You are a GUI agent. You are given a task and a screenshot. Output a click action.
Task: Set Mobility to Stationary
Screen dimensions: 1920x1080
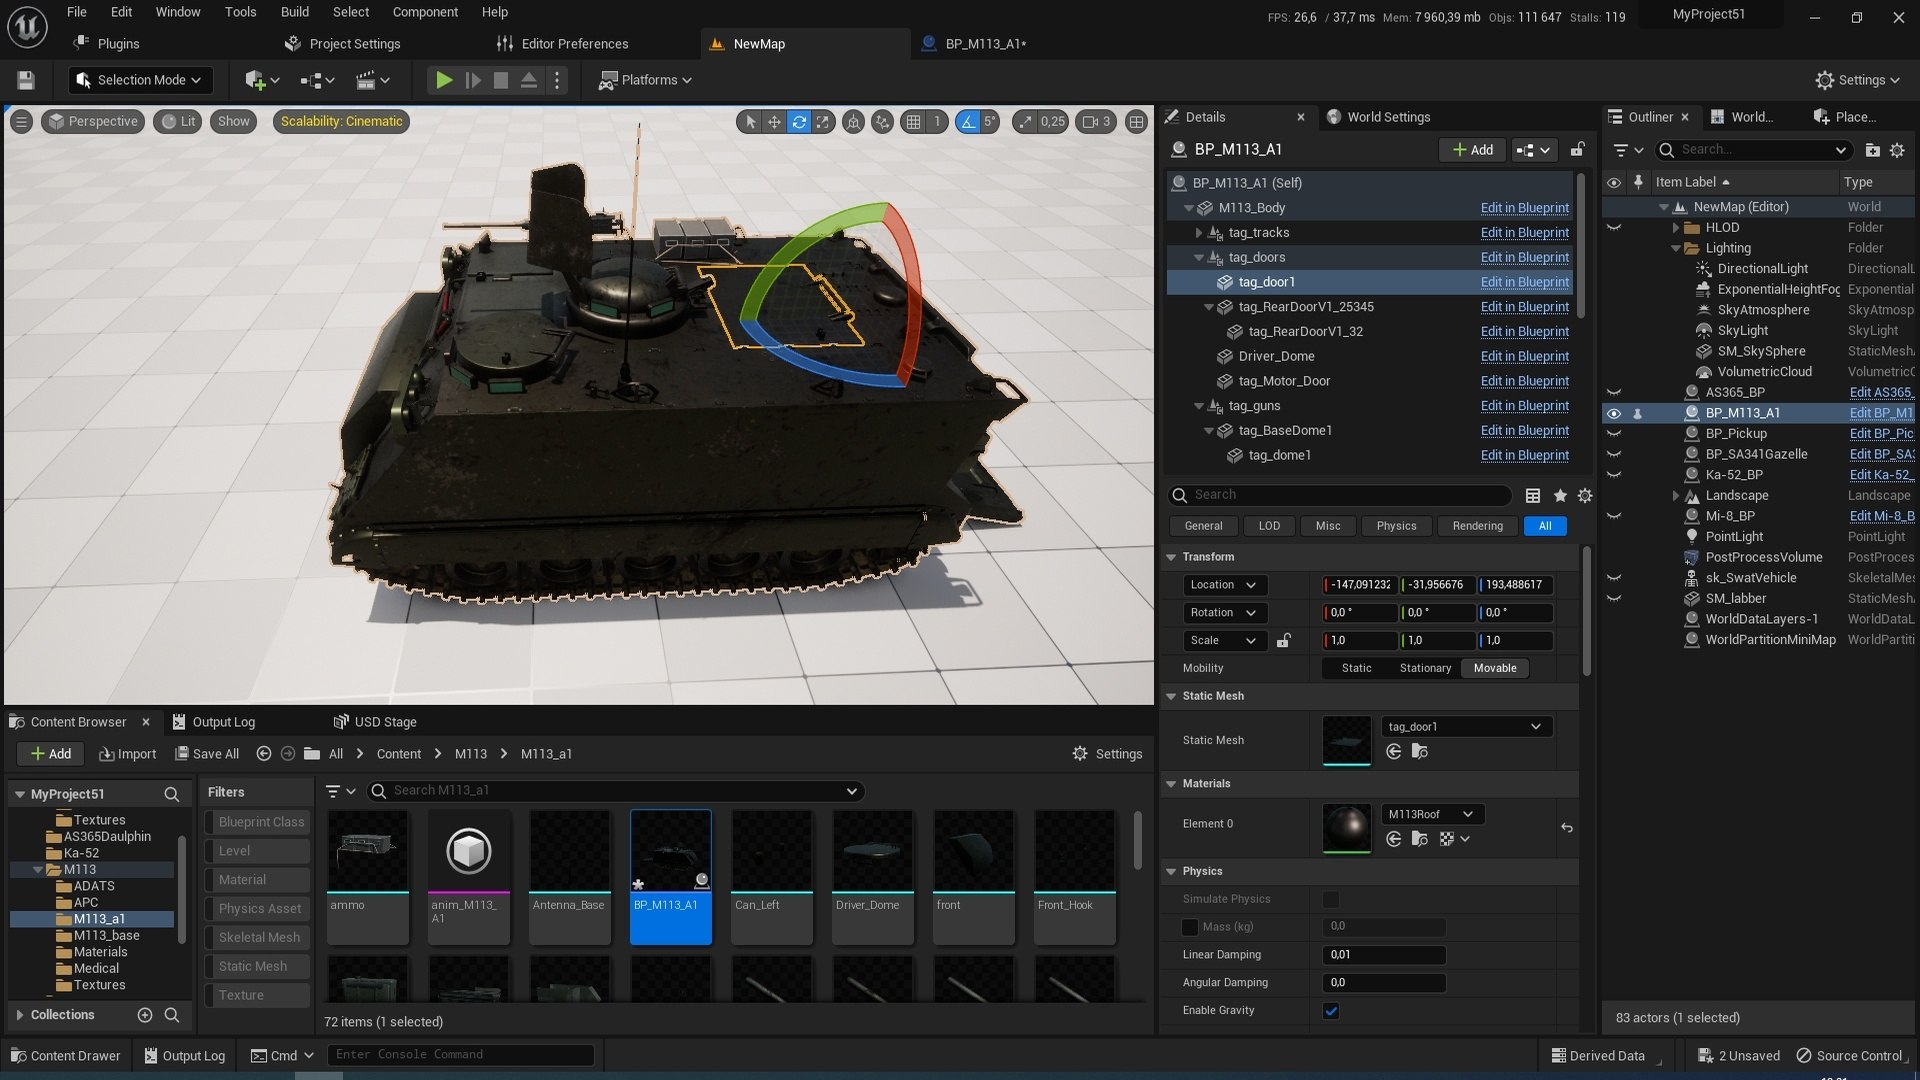coord(1425,668)
